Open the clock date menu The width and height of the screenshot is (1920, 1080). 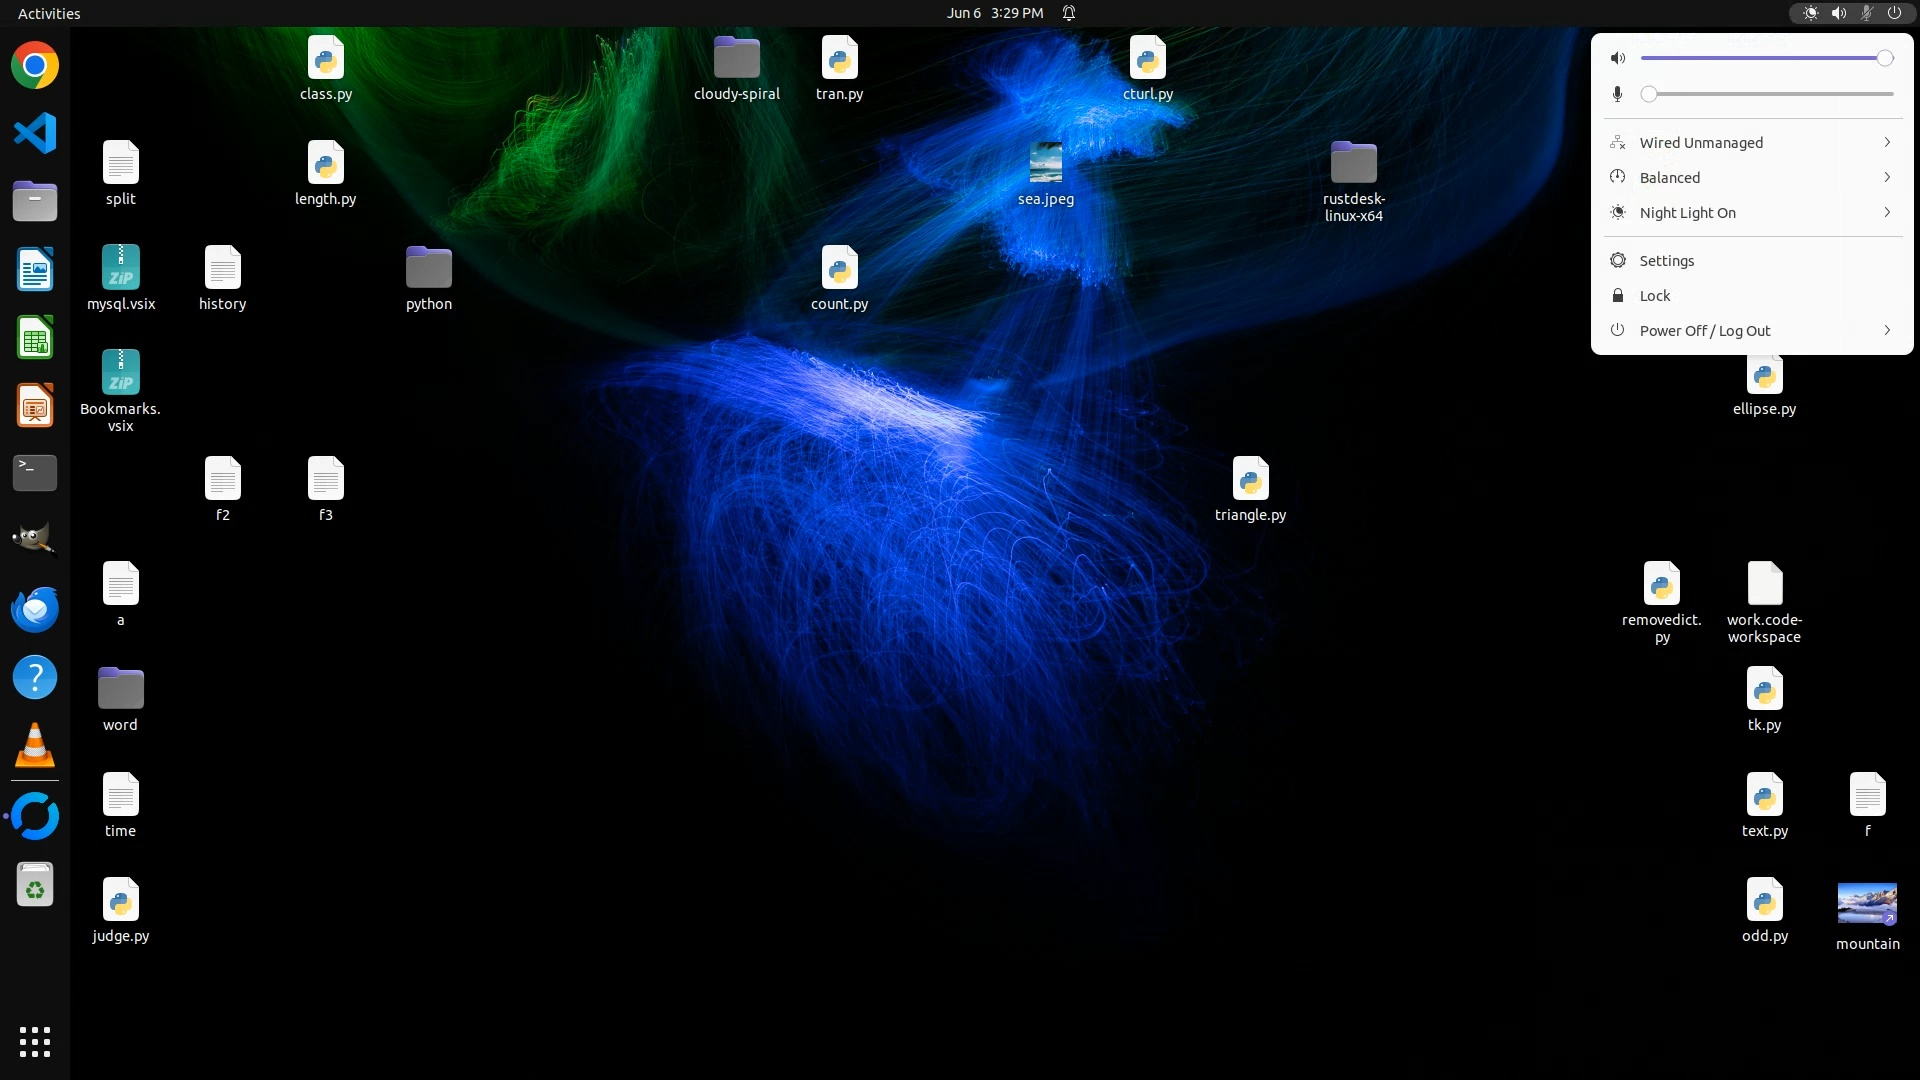point(994,13)
